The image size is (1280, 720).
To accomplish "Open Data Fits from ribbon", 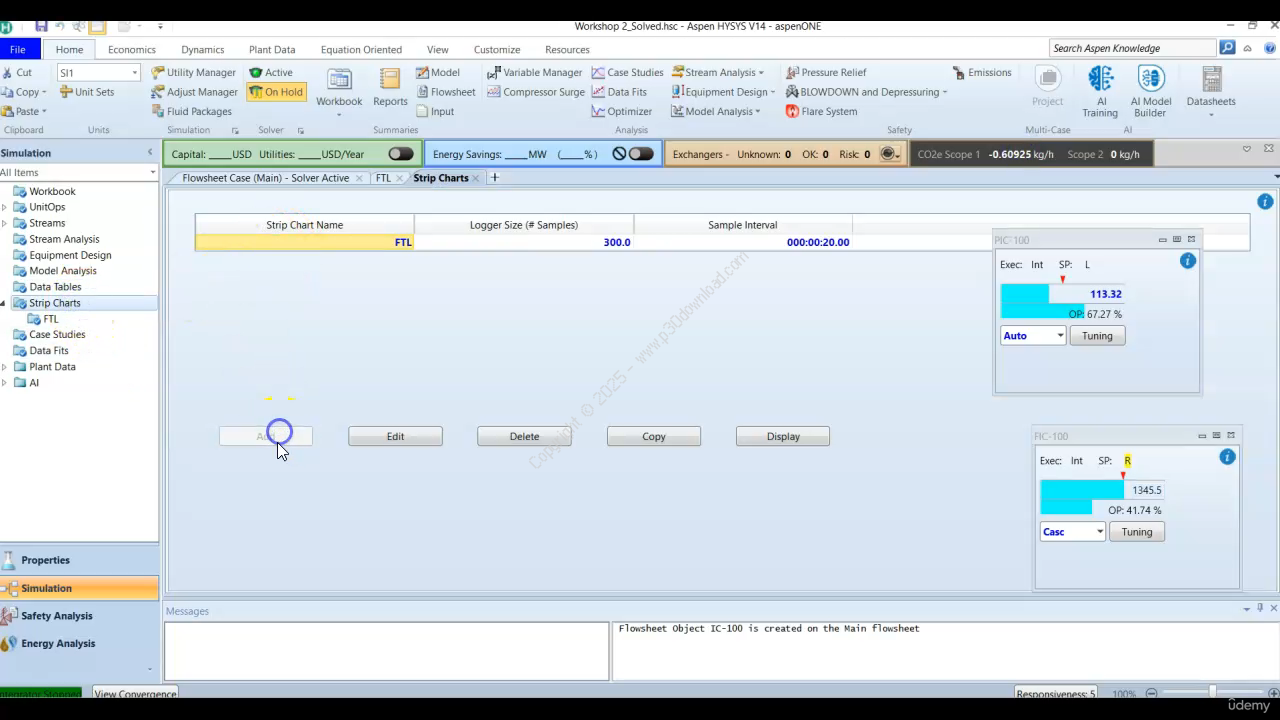I will (619, 92).
